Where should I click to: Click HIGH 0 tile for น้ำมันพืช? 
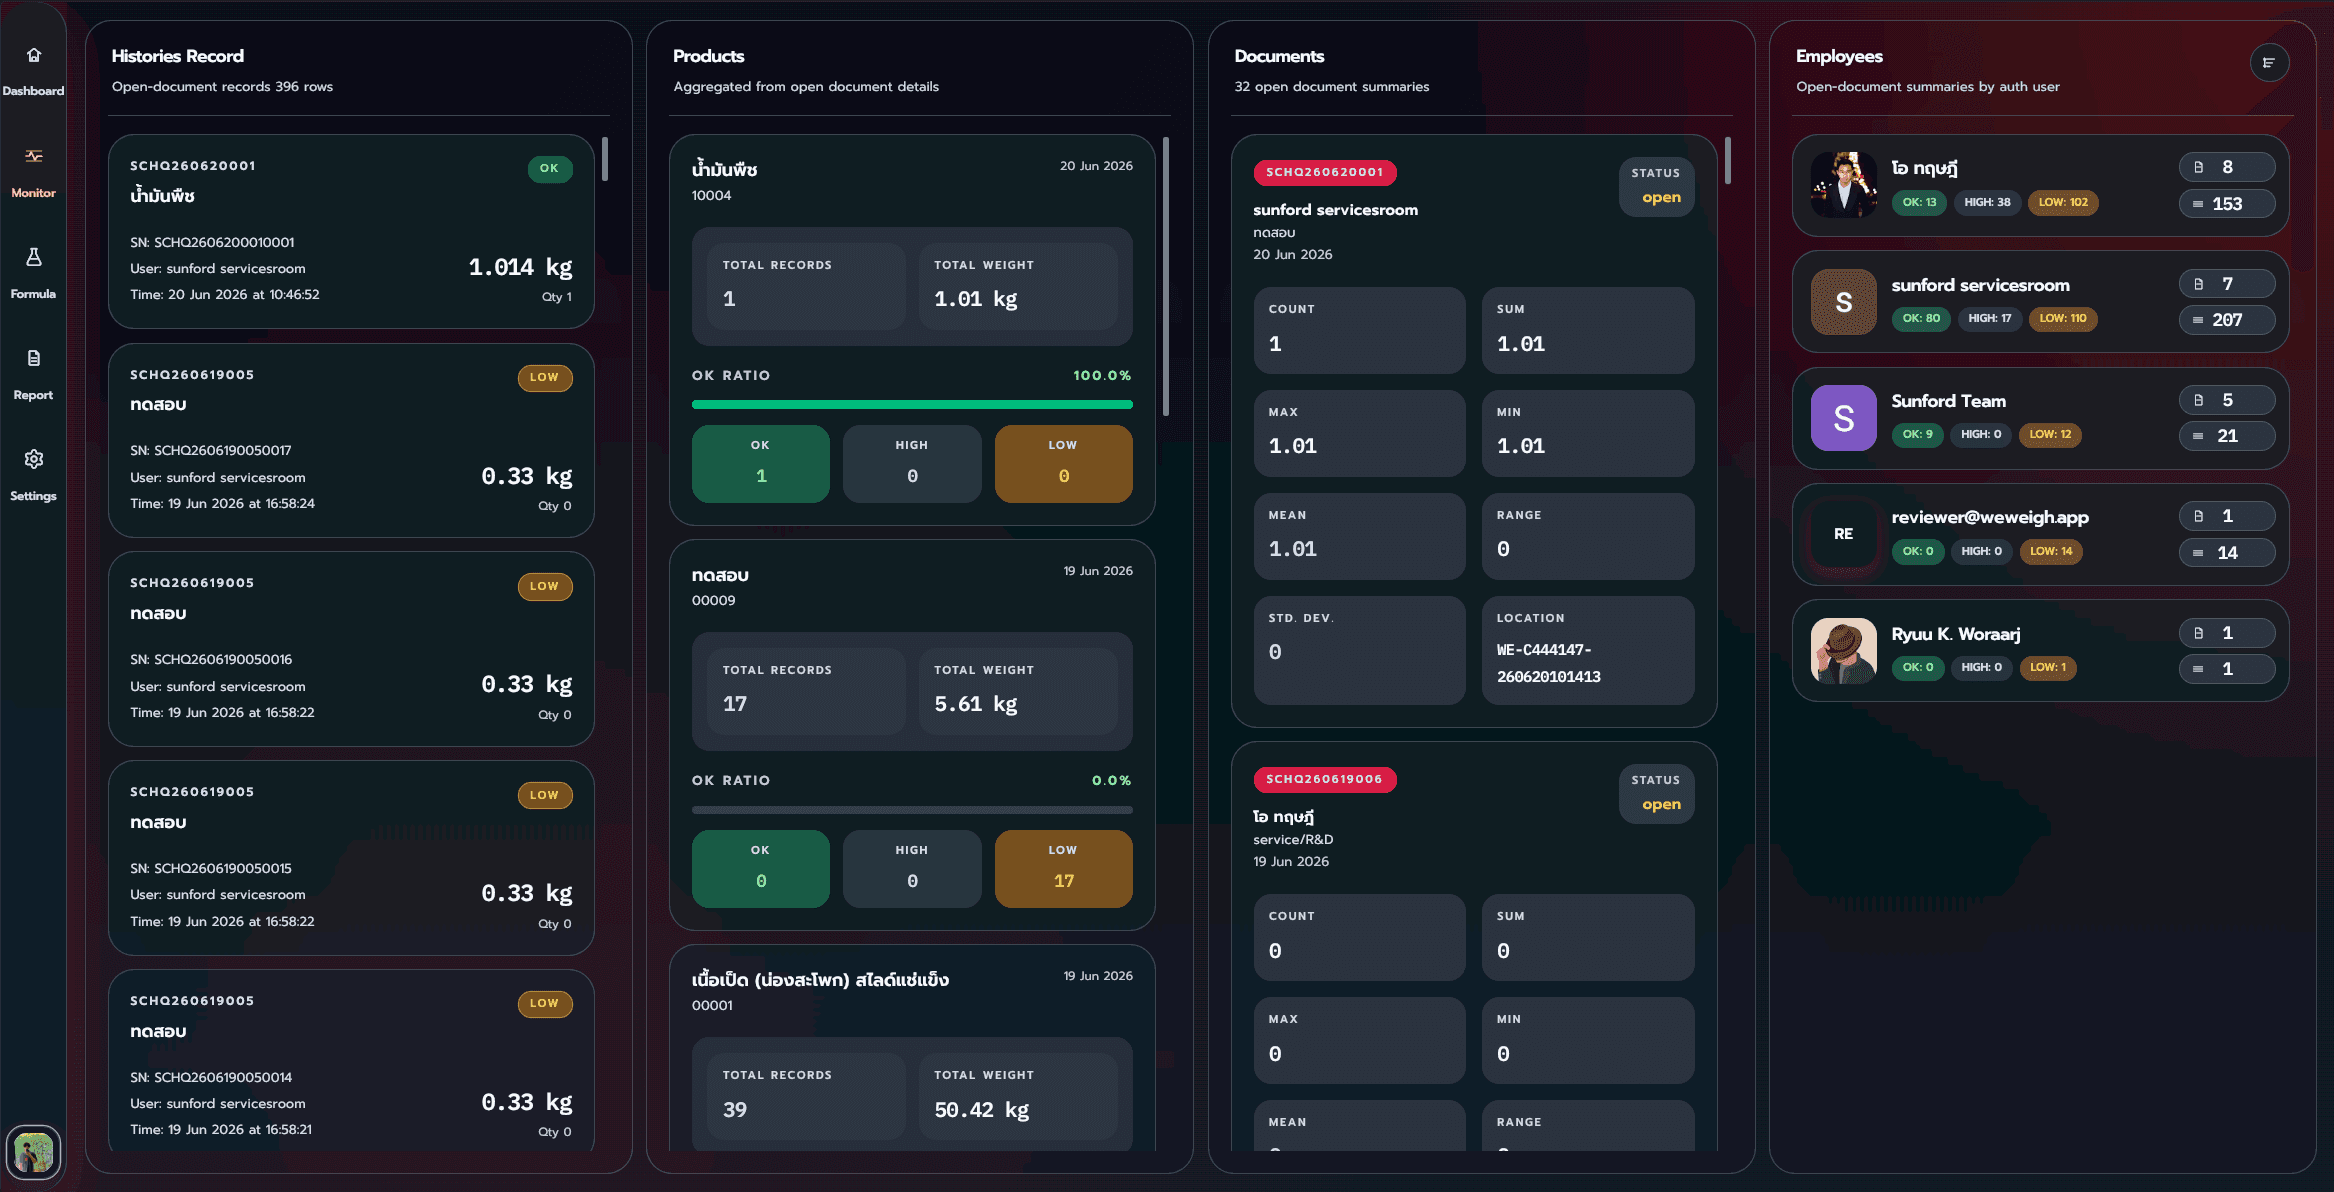point(912,463)
